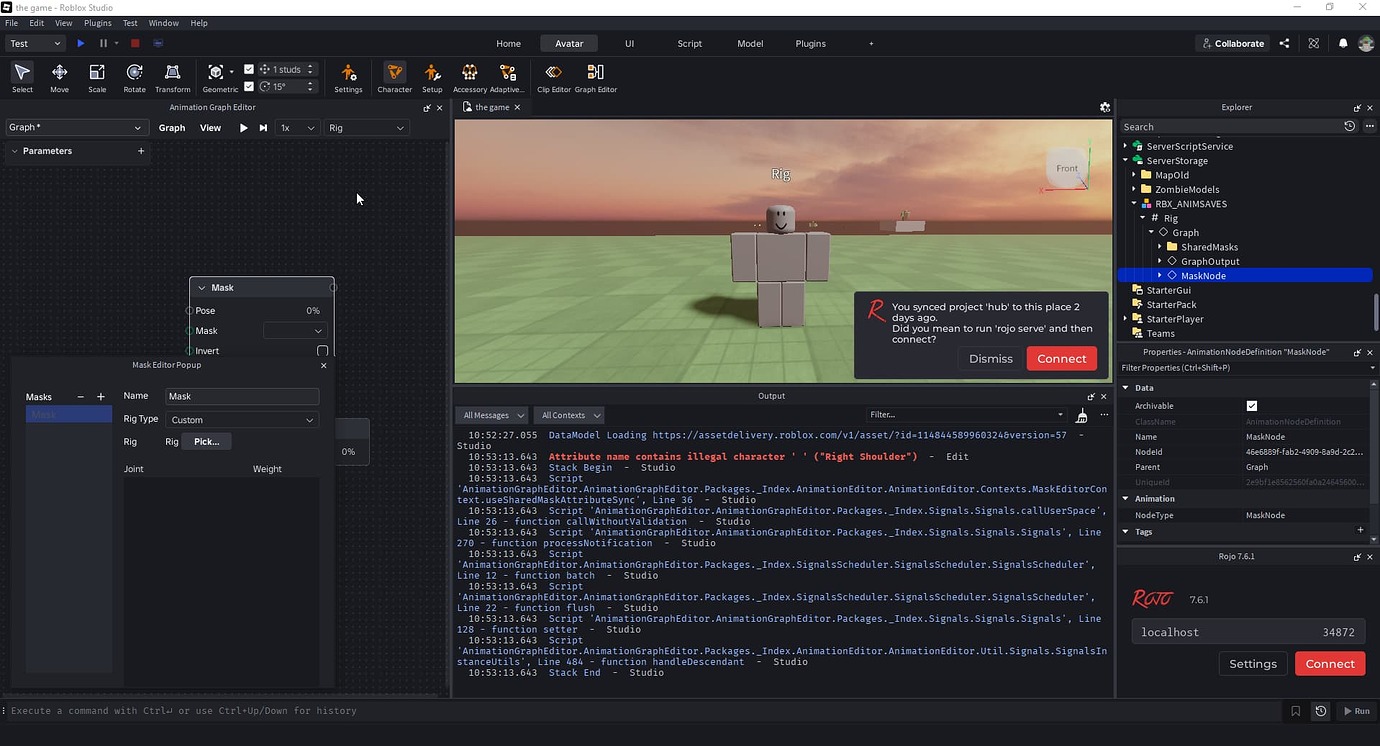Open the All Messages filter dropdown

click(493, 415)
